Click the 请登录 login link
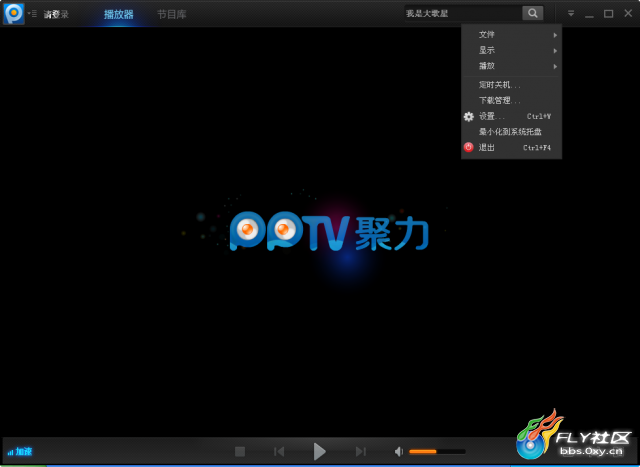The image size is (640, 467). [x=56, y=14]
